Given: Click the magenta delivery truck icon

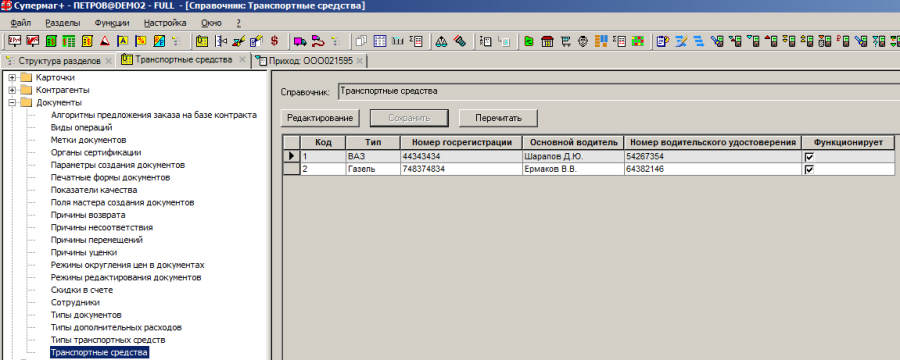Looking at the screenshot, I should point(300,41).
